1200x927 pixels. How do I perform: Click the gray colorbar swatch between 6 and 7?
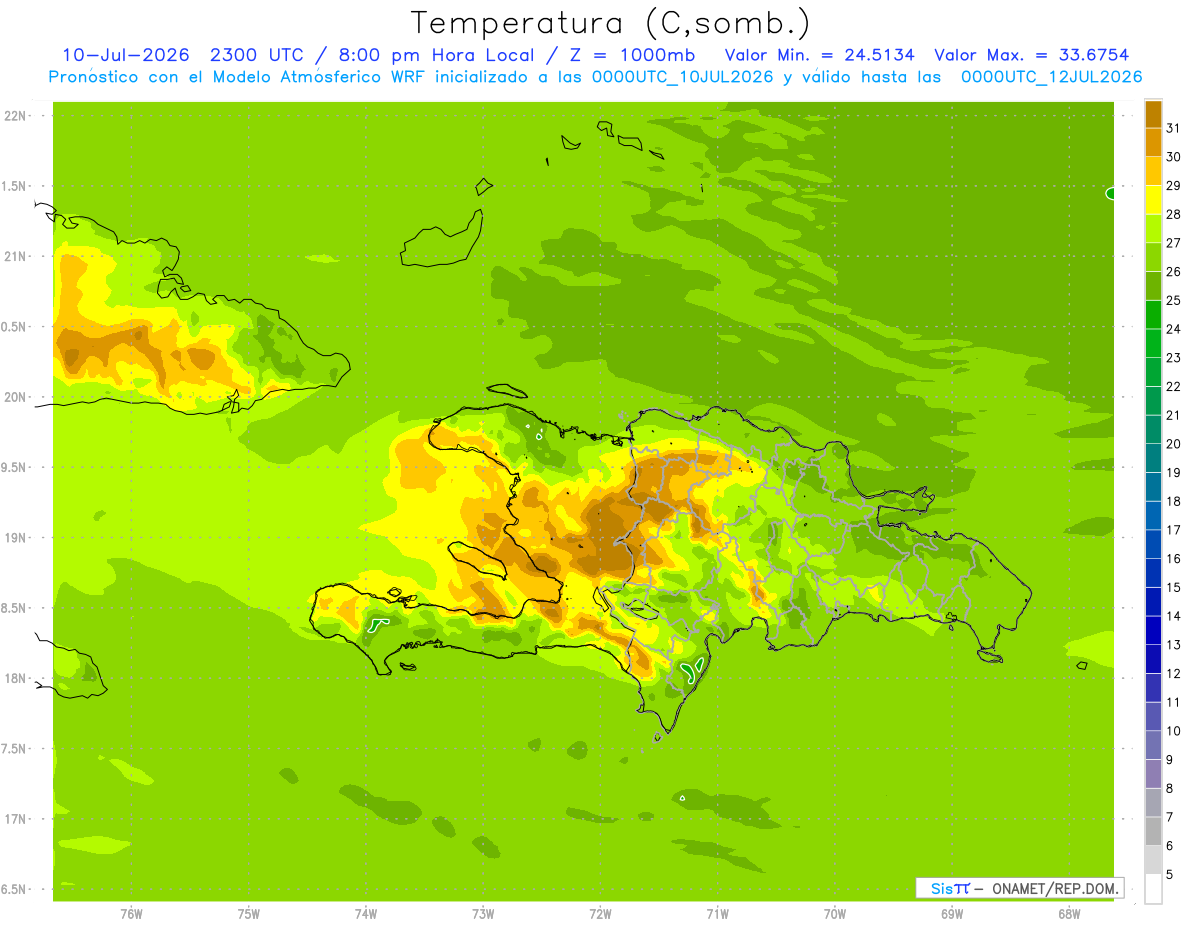click(1153, 831)
